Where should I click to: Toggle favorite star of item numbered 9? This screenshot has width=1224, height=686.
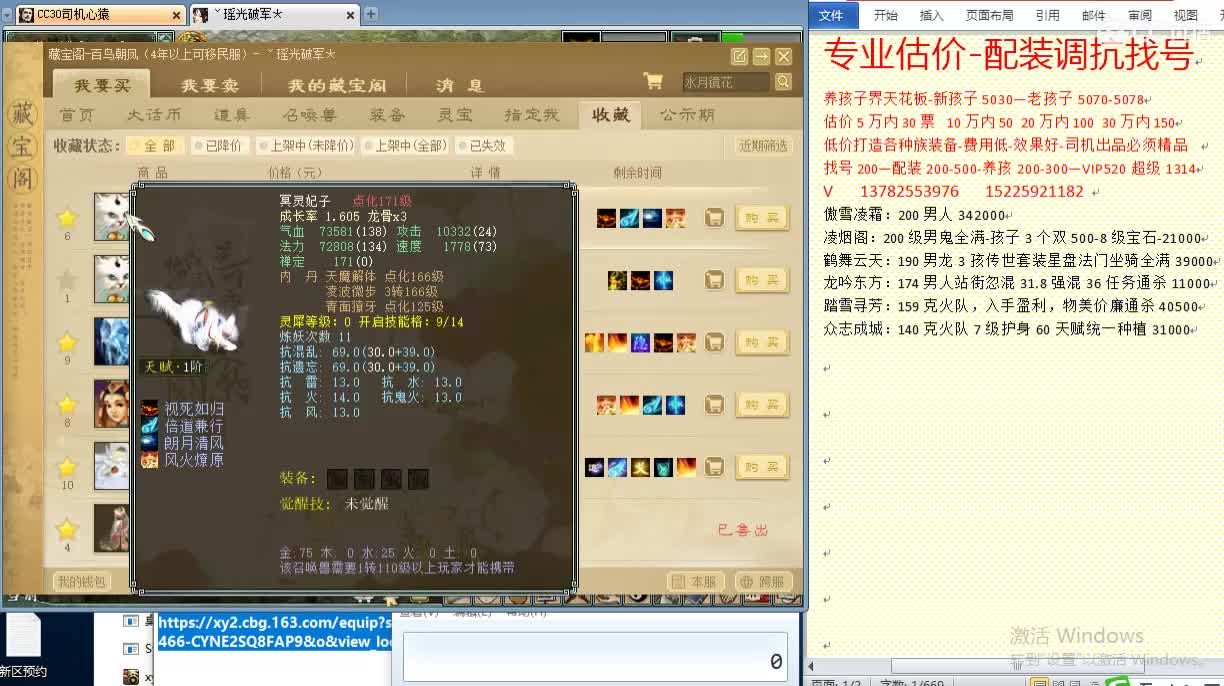[x=67, y=342]
